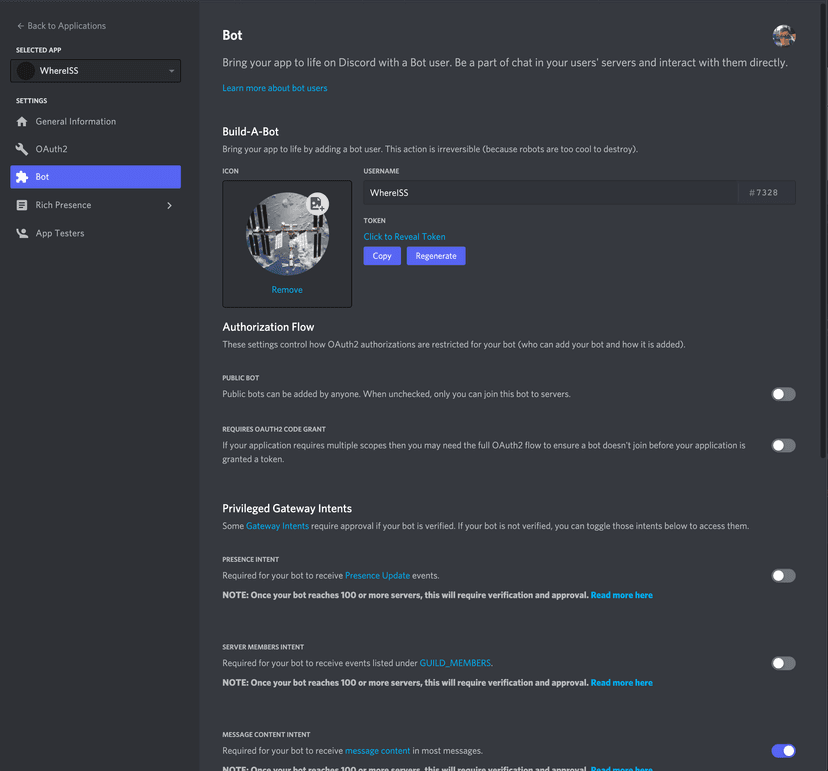Click the #7328 discriminator text
Image resolution: width=828 pixels, height=771 pixels.
click(763, 193)
